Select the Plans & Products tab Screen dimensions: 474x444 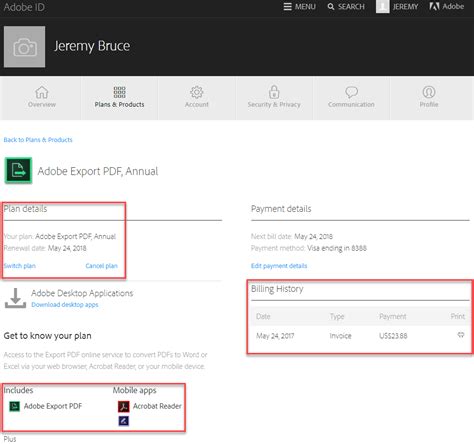[x=119, y=97]
